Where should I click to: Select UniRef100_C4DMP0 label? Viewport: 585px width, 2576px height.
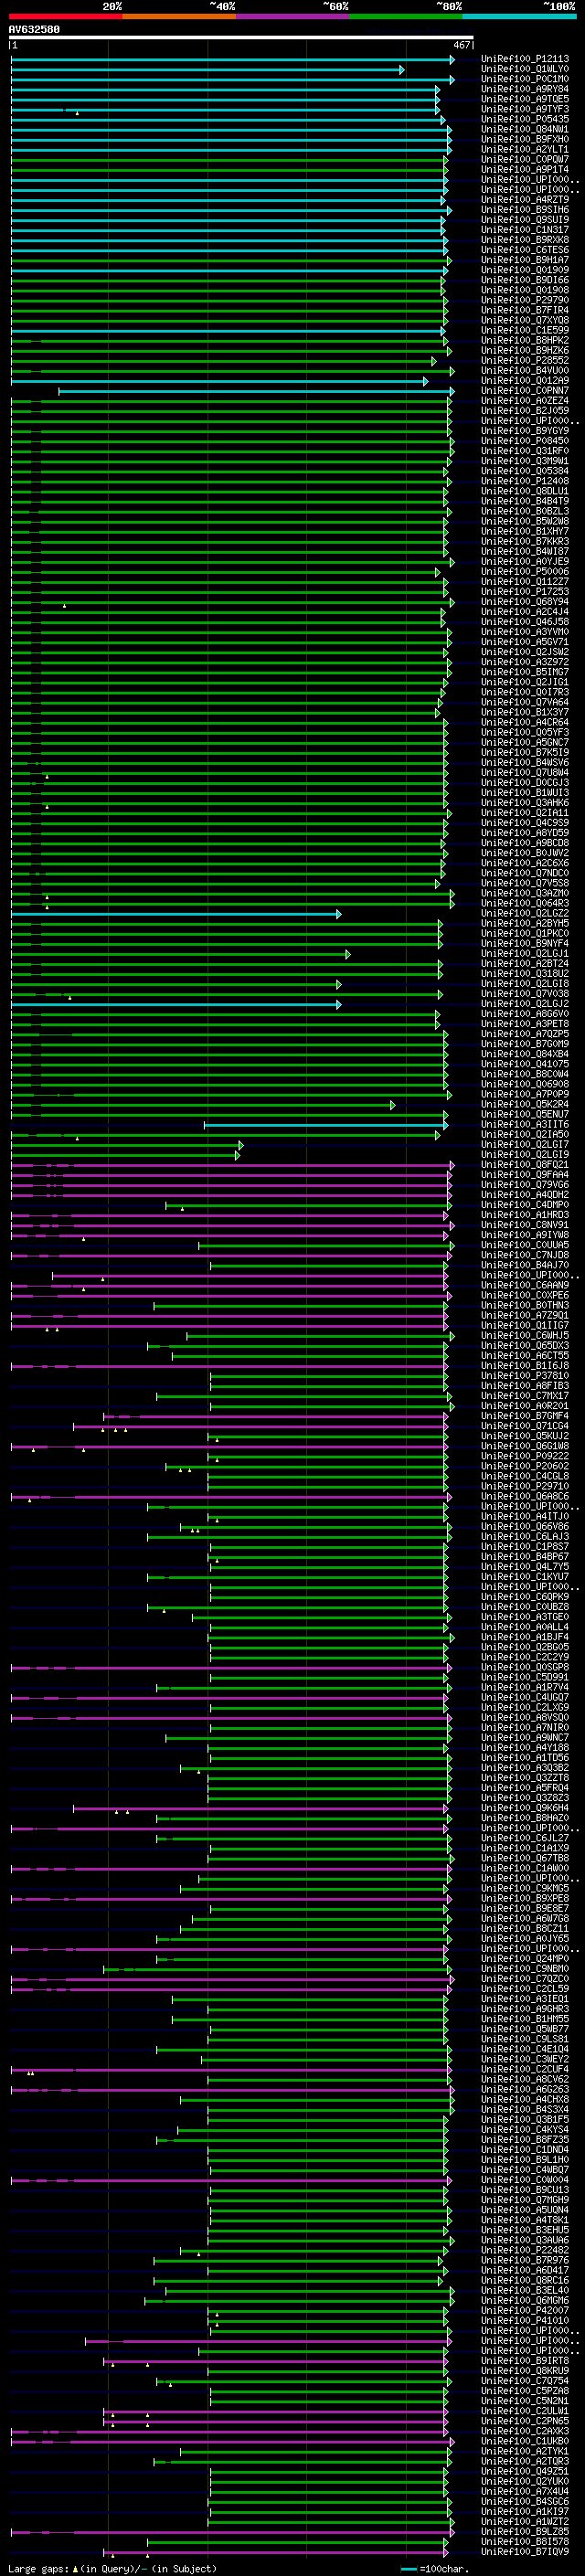pos(525,1205)
